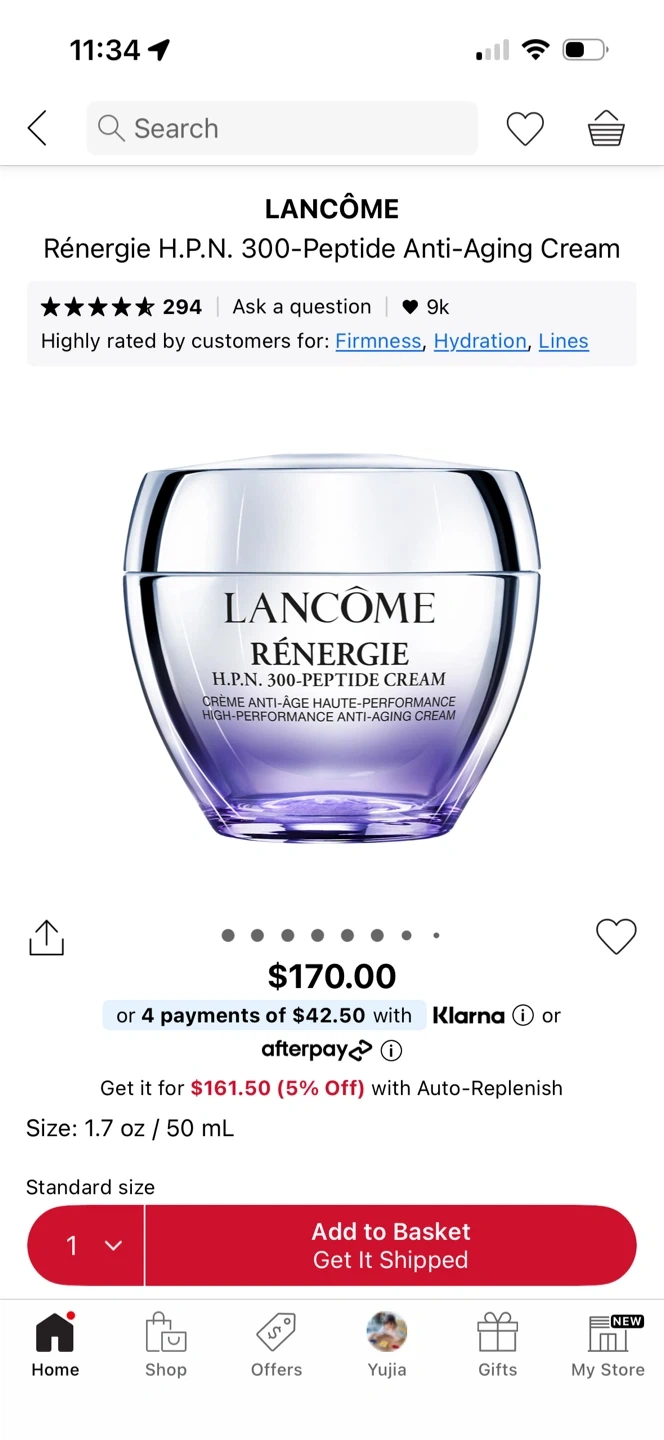Open Klarna info circle icon
664x1440 pixels.
[x=522, y=1015]
